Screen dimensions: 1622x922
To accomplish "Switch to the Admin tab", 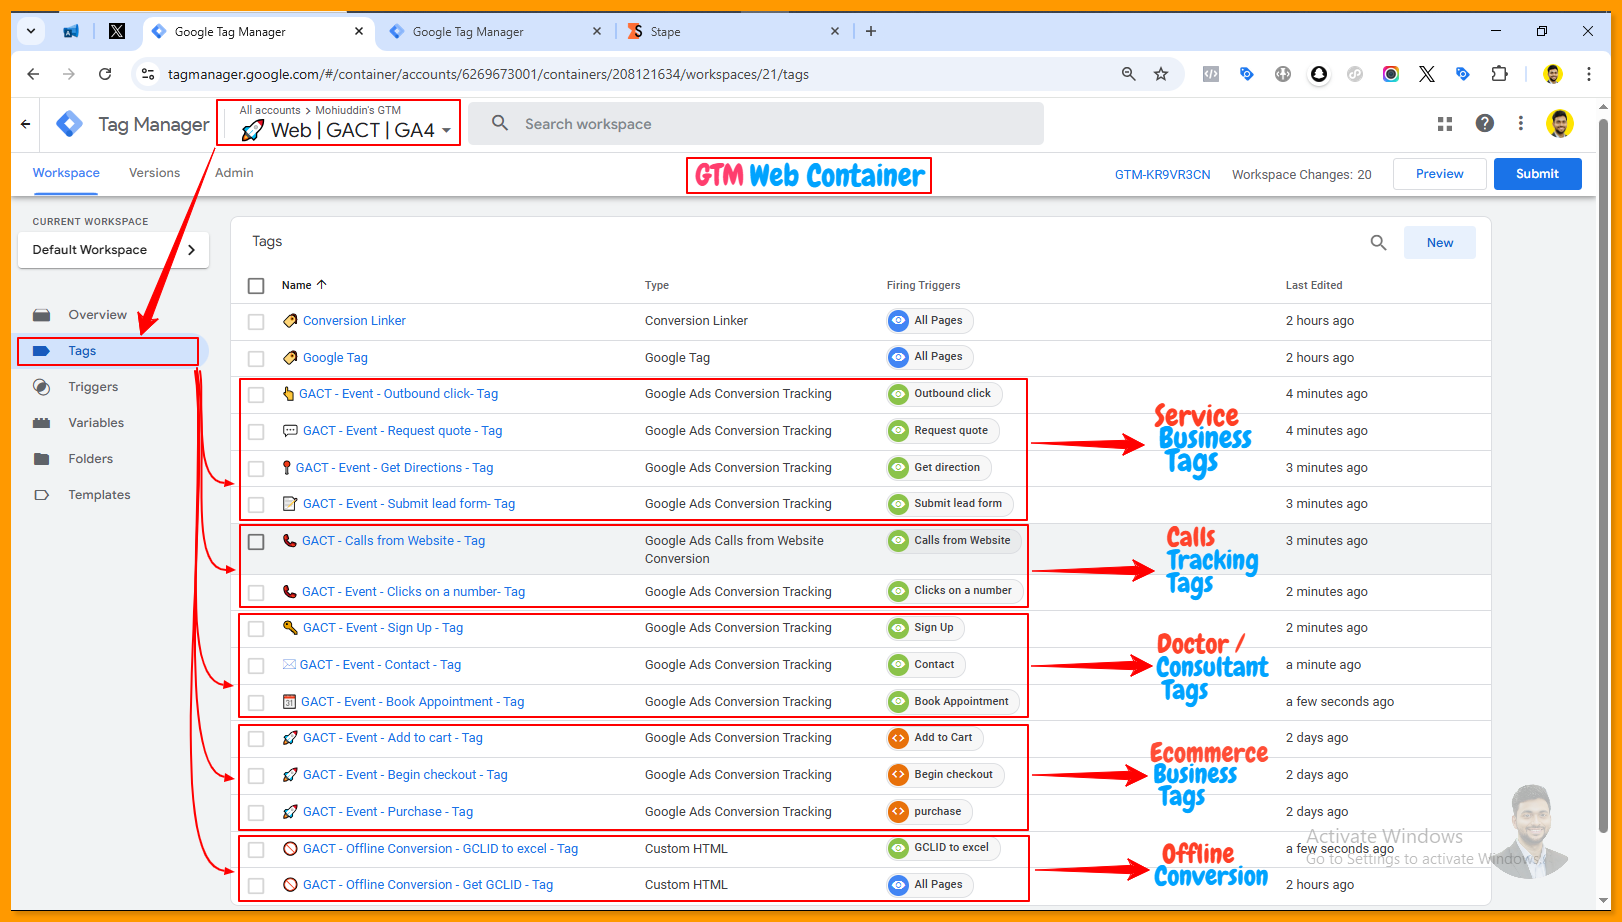I will (x=234, y=173).
